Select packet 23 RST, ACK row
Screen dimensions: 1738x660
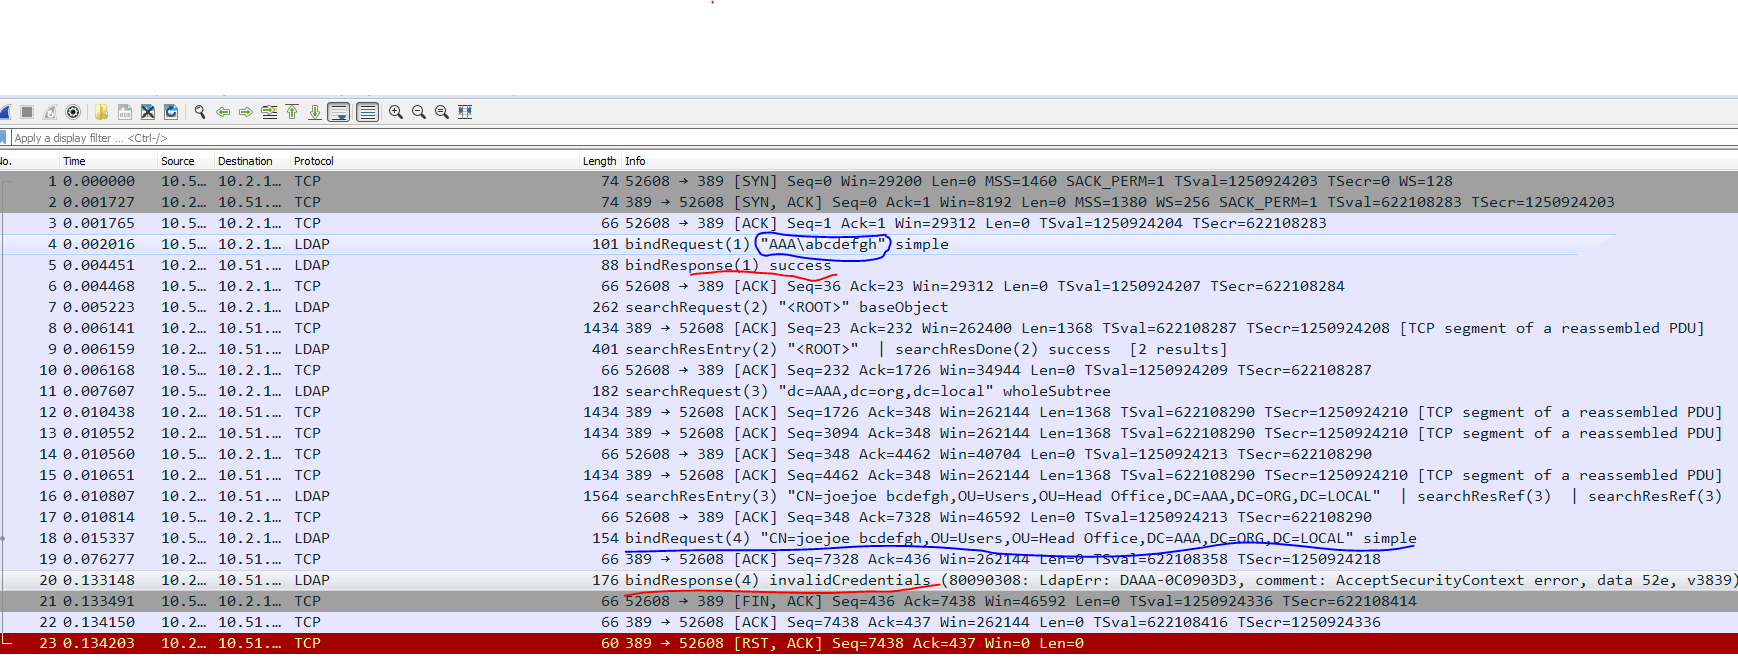coord(869,643)
